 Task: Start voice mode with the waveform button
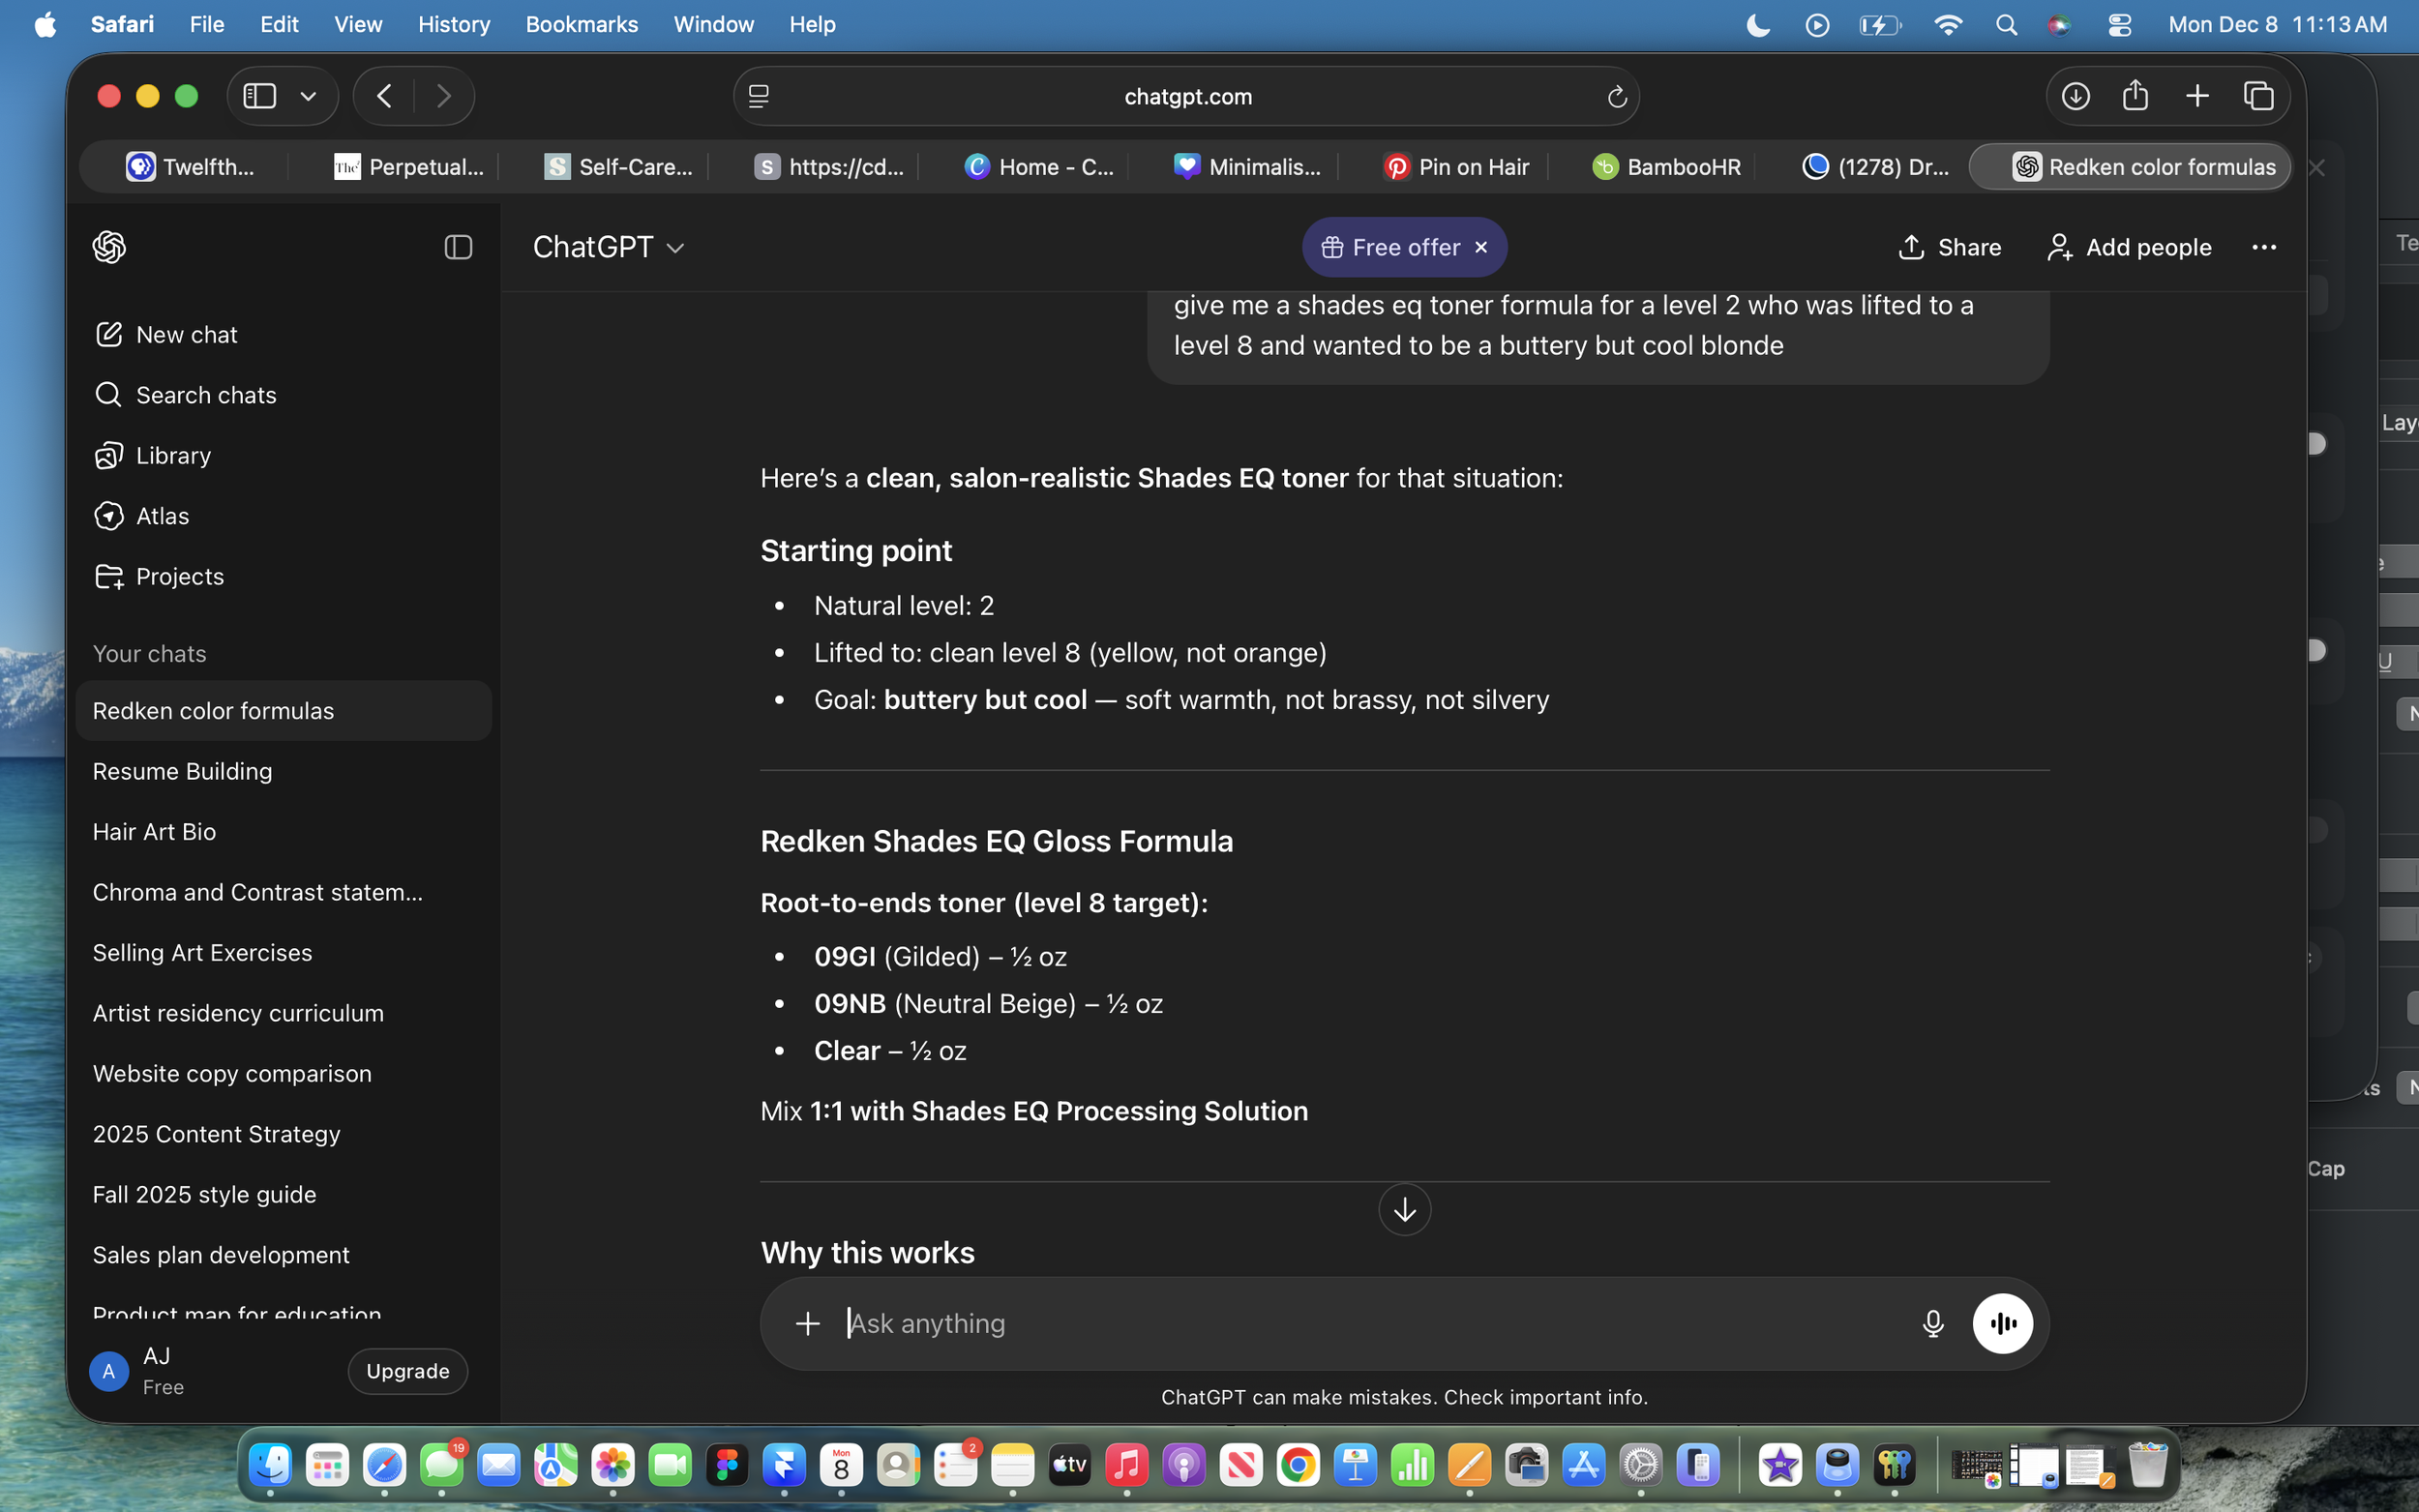coord(2002,1323)
